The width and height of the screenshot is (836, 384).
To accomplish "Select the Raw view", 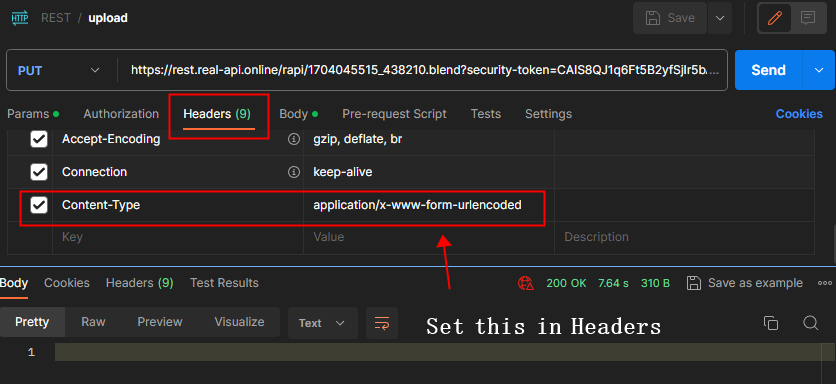I will coord(93,322).
